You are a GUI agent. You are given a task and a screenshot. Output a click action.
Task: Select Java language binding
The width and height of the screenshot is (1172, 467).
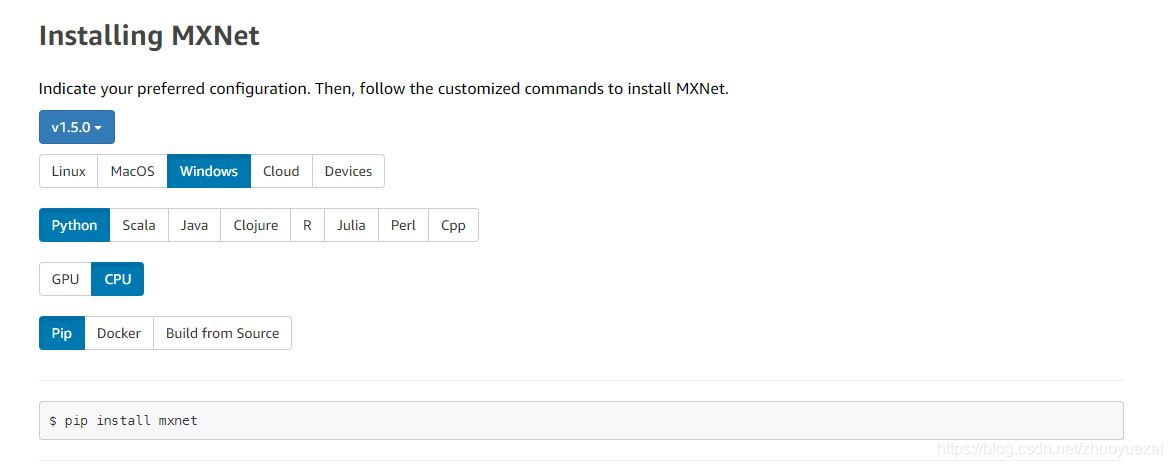tap(194, 225)
